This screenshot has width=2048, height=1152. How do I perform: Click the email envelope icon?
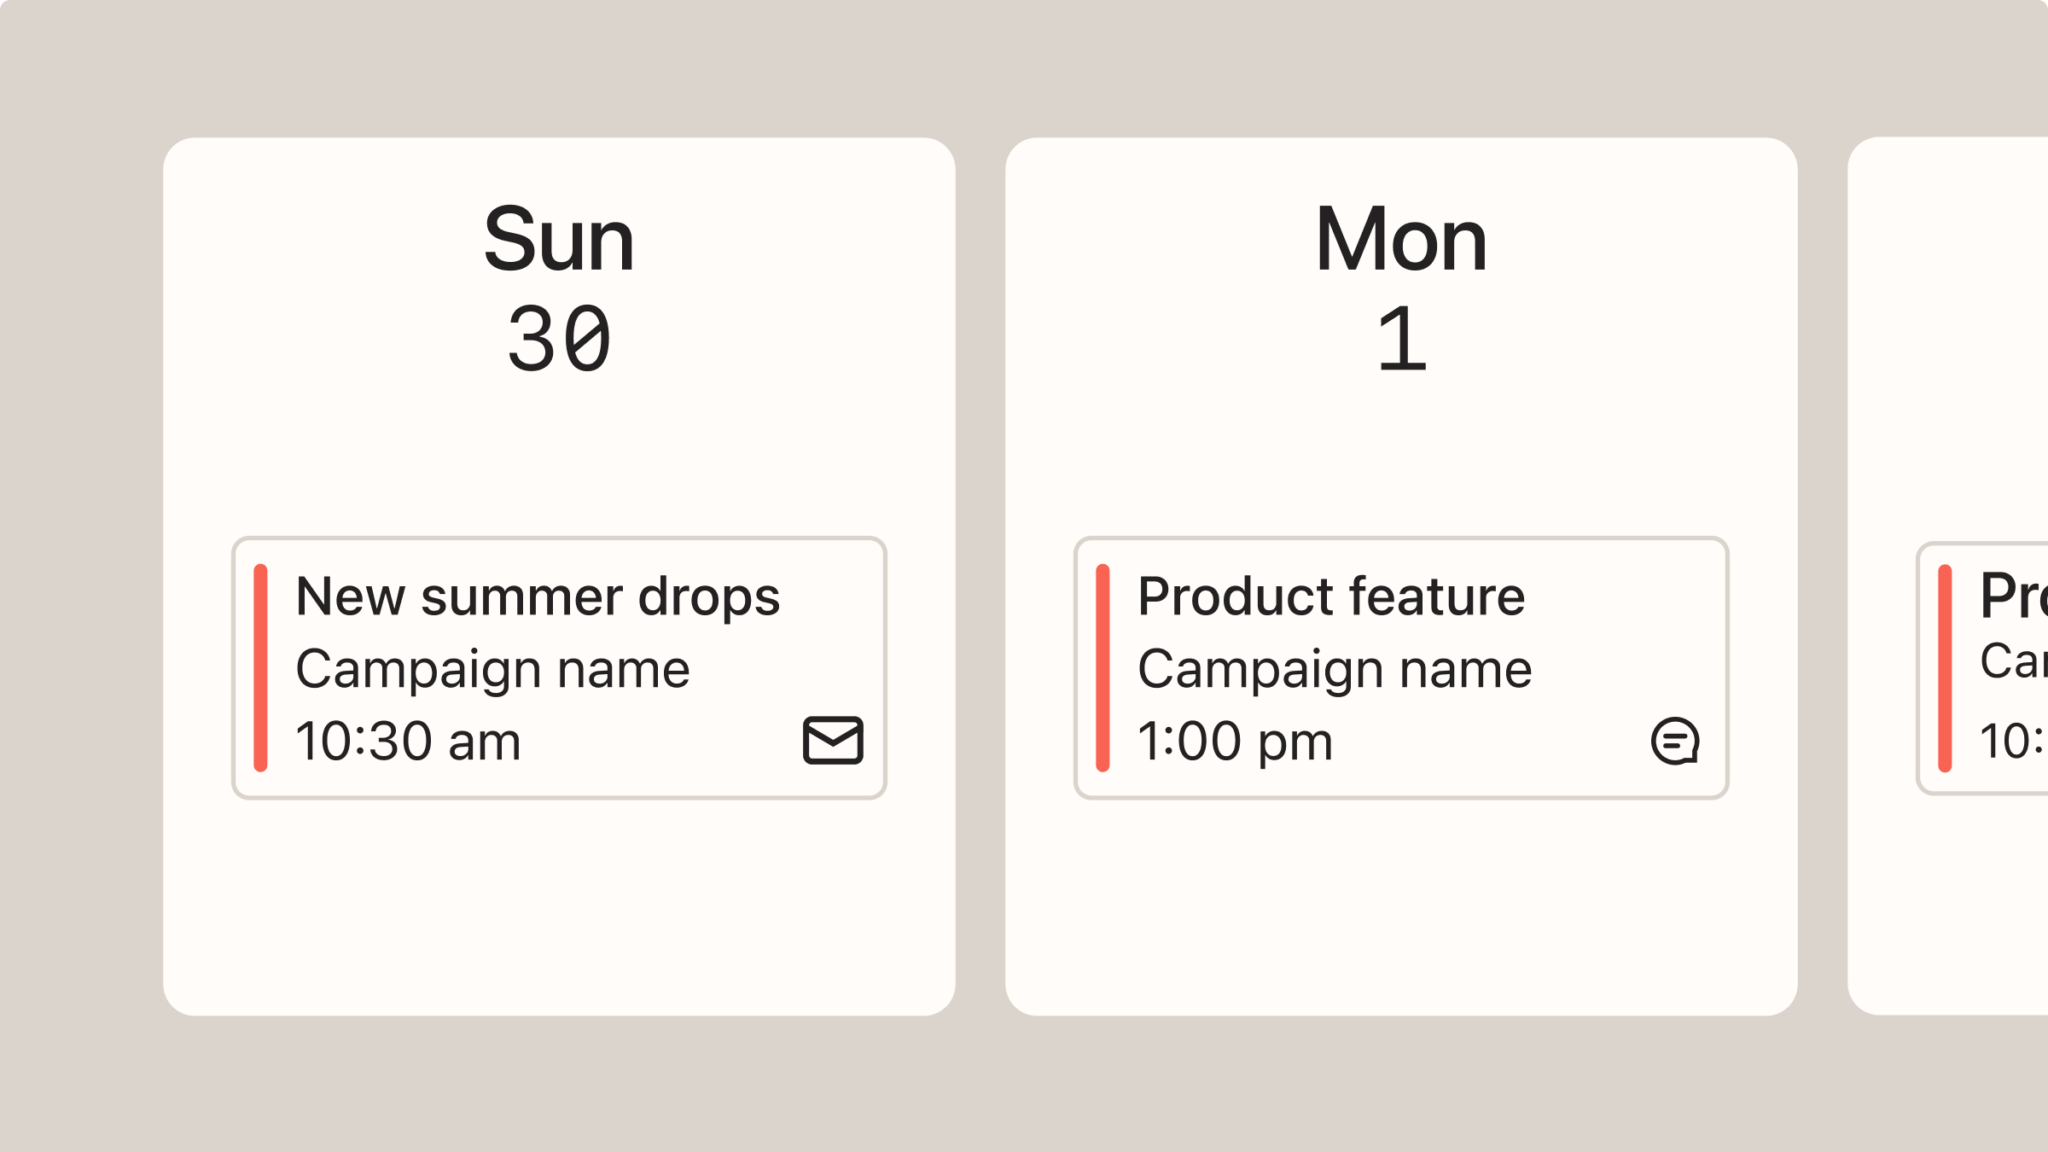(x=833, y=741)
